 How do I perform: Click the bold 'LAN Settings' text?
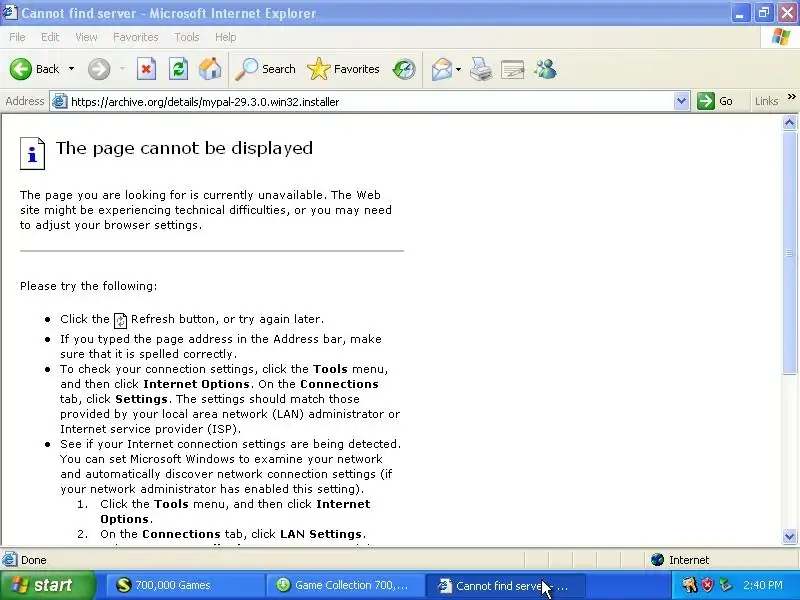tap(321, 534)
